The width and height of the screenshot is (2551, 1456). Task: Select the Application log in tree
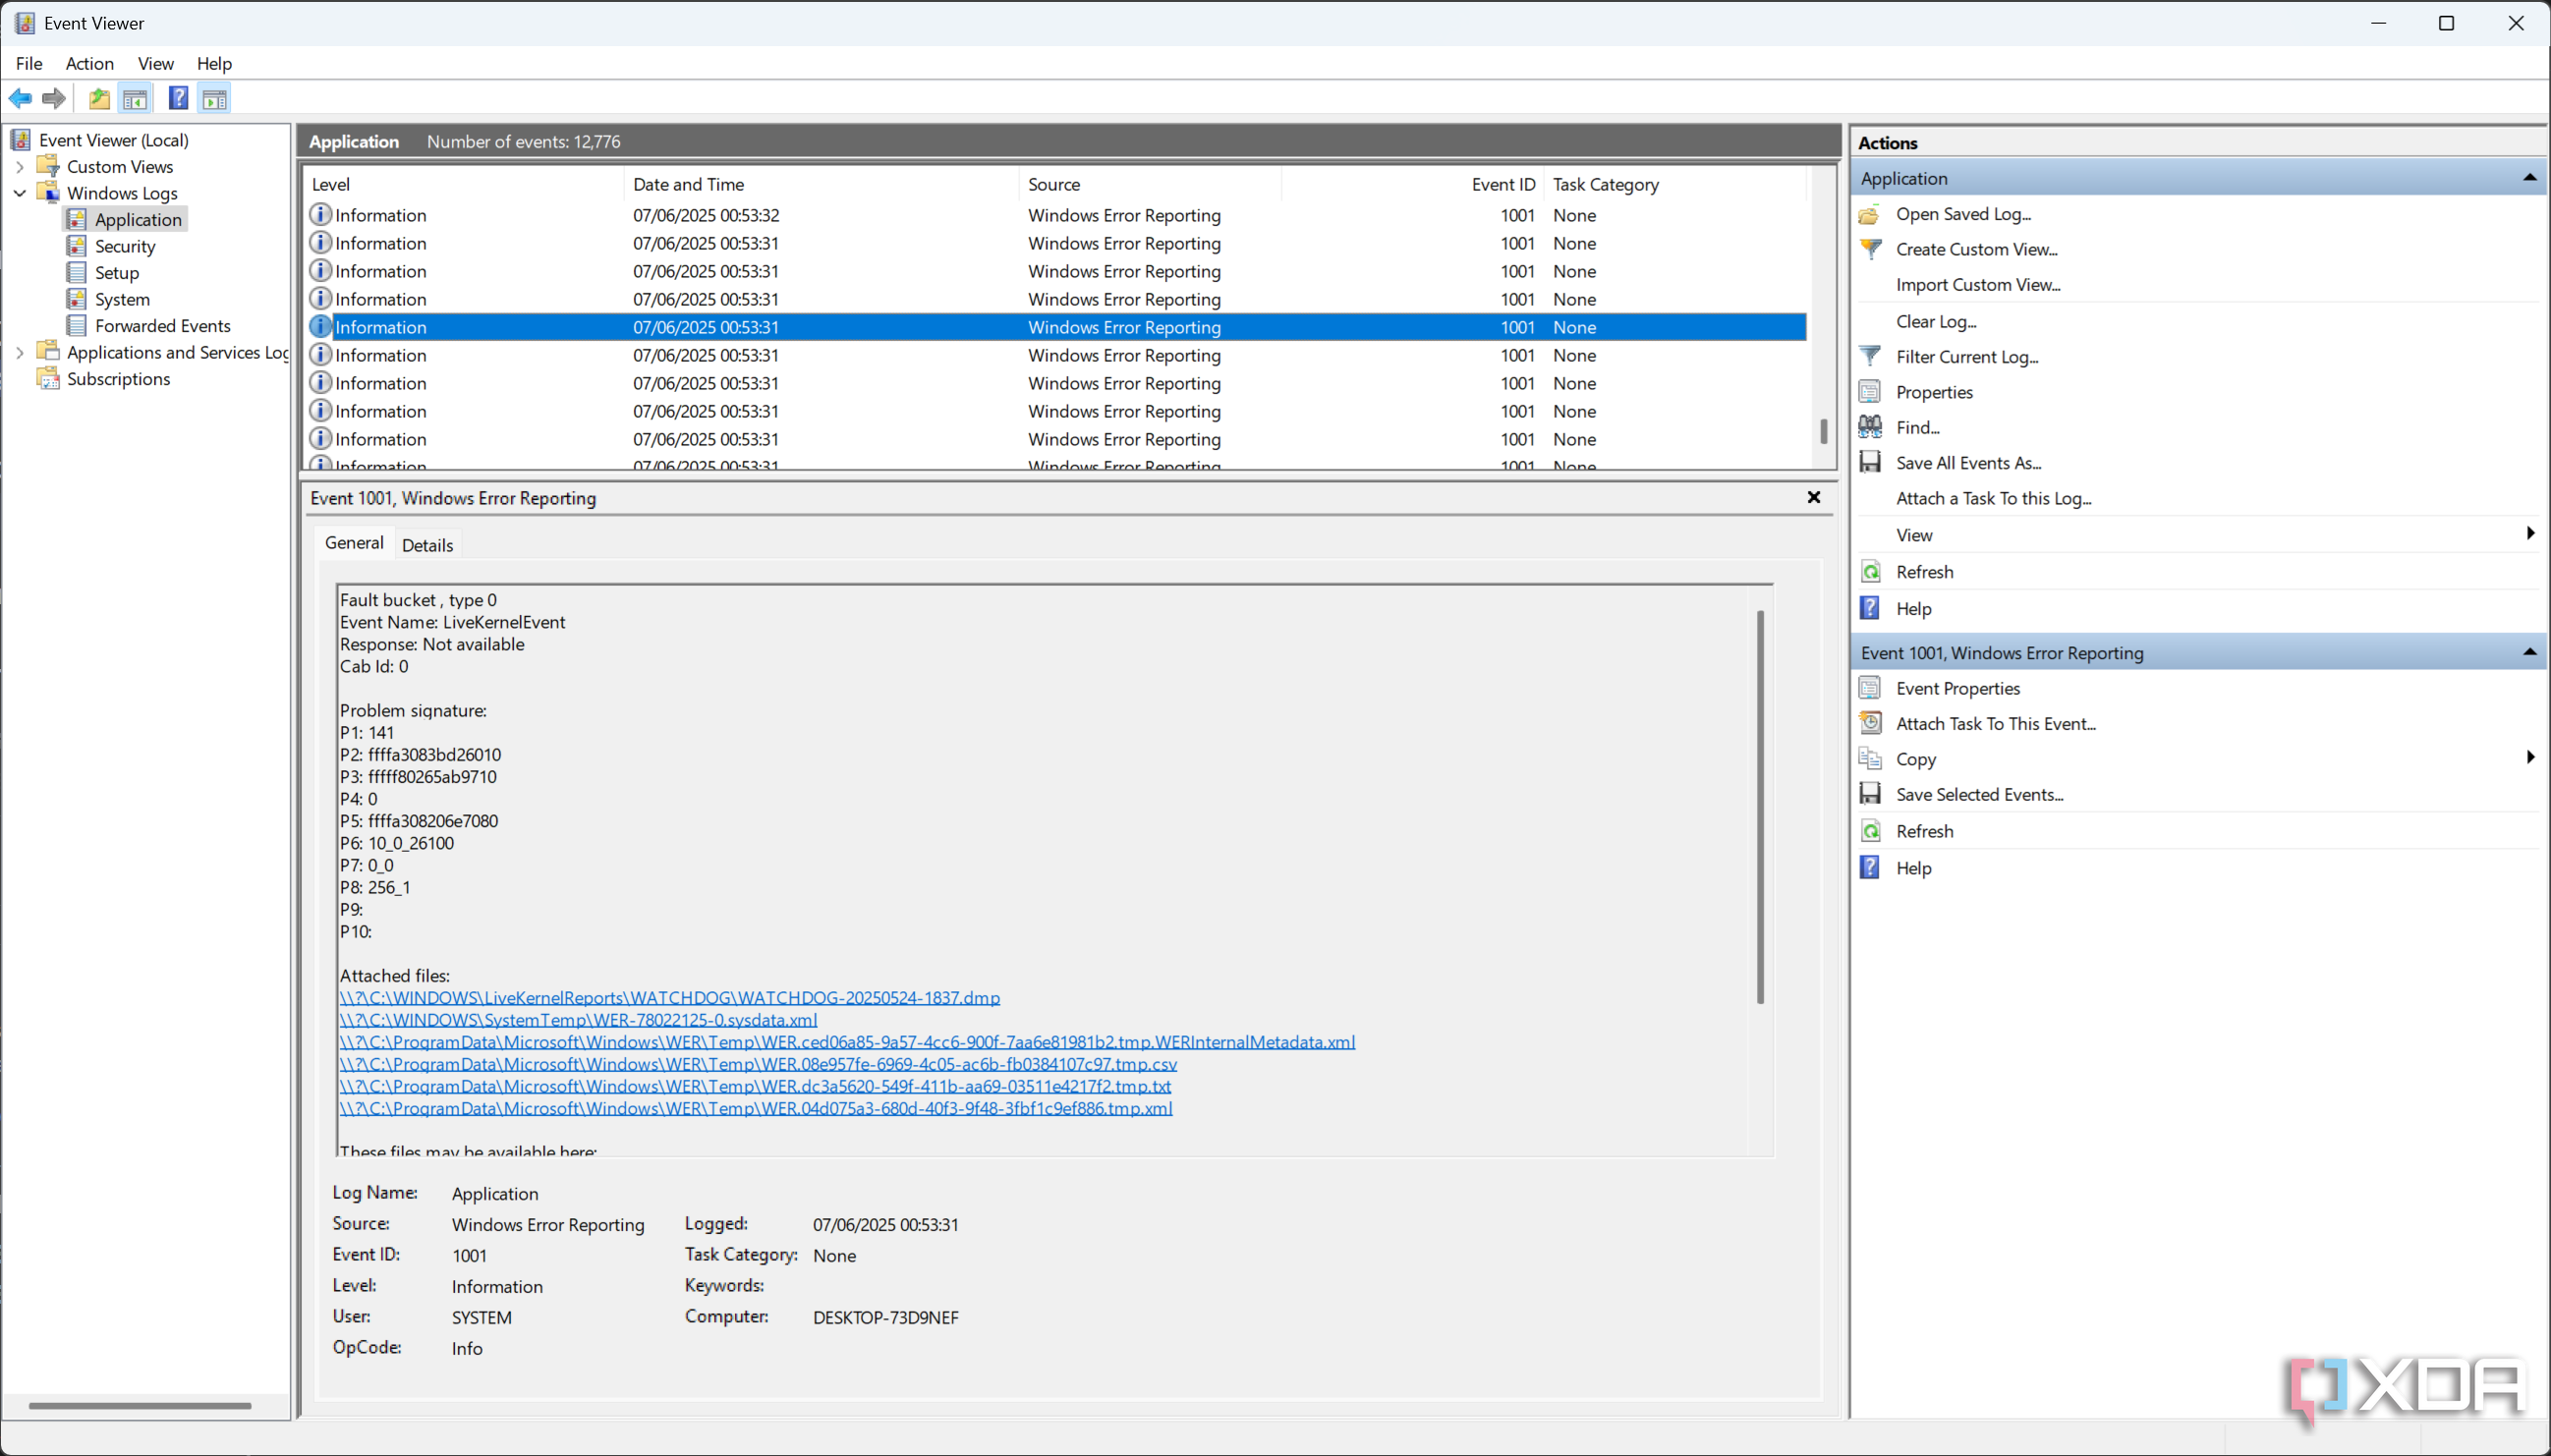point(138,219)
